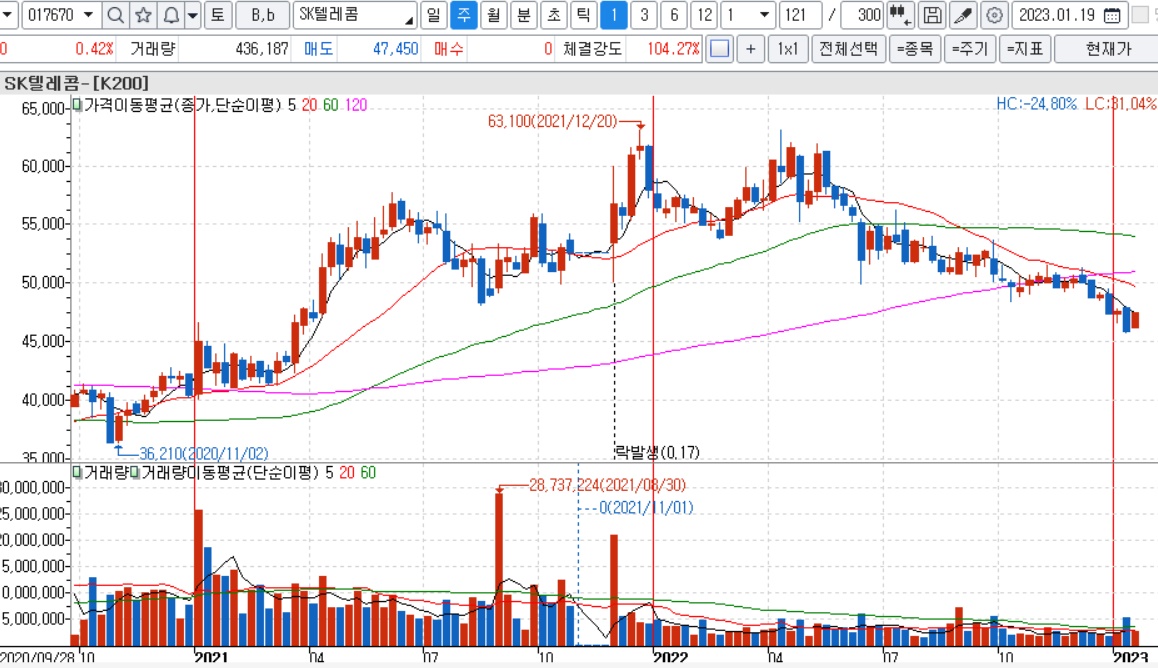The width and height of the screenshot is (1158, 668).
Task: Click the 28,737,224(2021/08/30) volume label
Action: [607, 485]
